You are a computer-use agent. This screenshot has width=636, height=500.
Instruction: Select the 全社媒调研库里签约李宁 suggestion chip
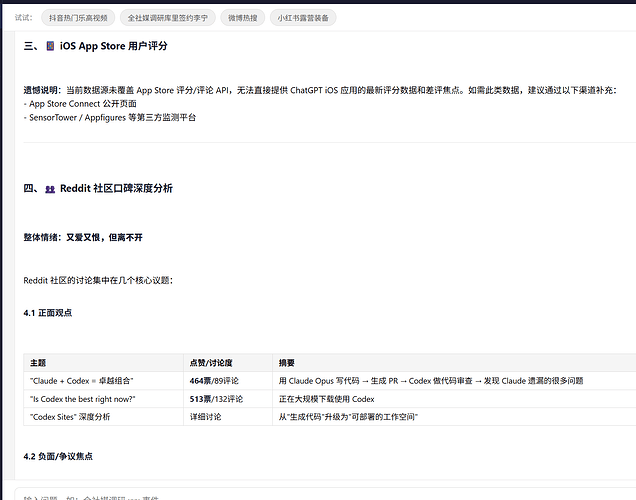168,18
